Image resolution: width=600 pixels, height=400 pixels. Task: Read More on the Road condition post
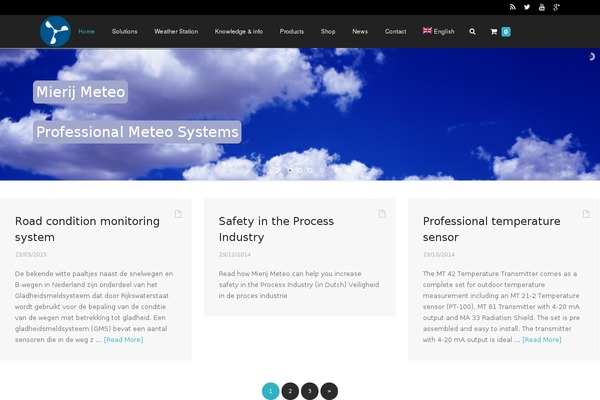click(123, 340)
